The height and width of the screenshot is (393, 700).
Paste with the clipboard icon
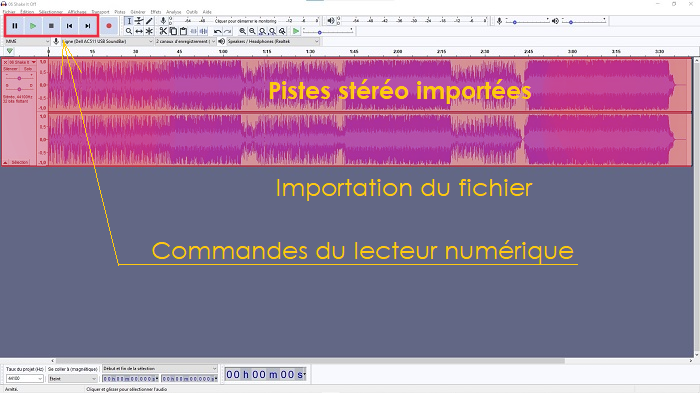pos(183,31)
